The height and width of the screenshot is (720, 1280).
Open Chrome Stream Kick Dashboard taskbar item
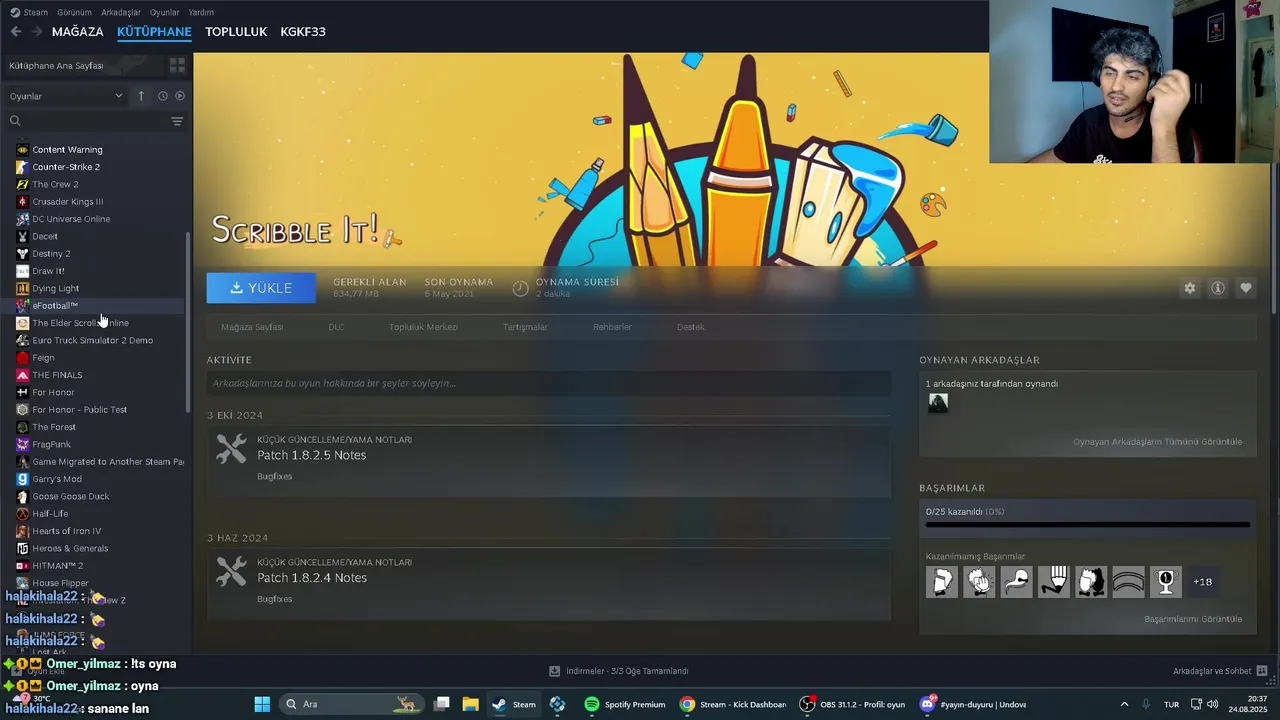click(732, 704)
